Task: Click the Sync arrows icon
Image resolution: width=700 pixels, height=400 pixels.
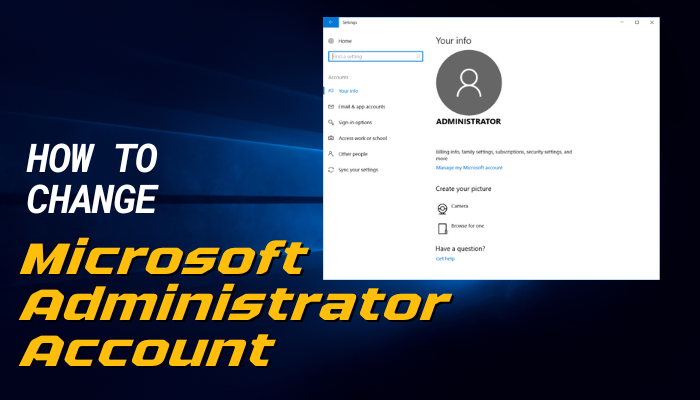Action: point(331,170)
